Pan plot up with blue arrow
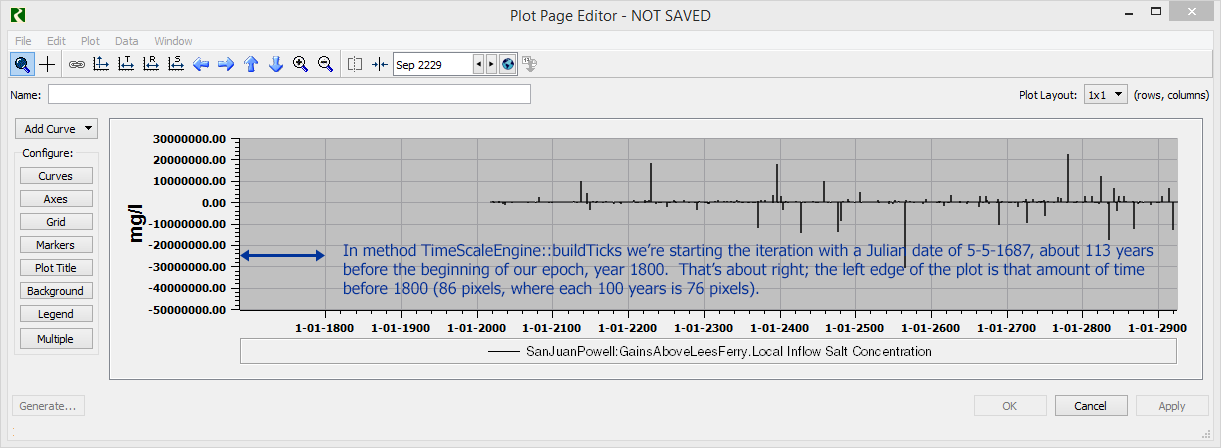1221x448 pixels. tap(251, 64)
